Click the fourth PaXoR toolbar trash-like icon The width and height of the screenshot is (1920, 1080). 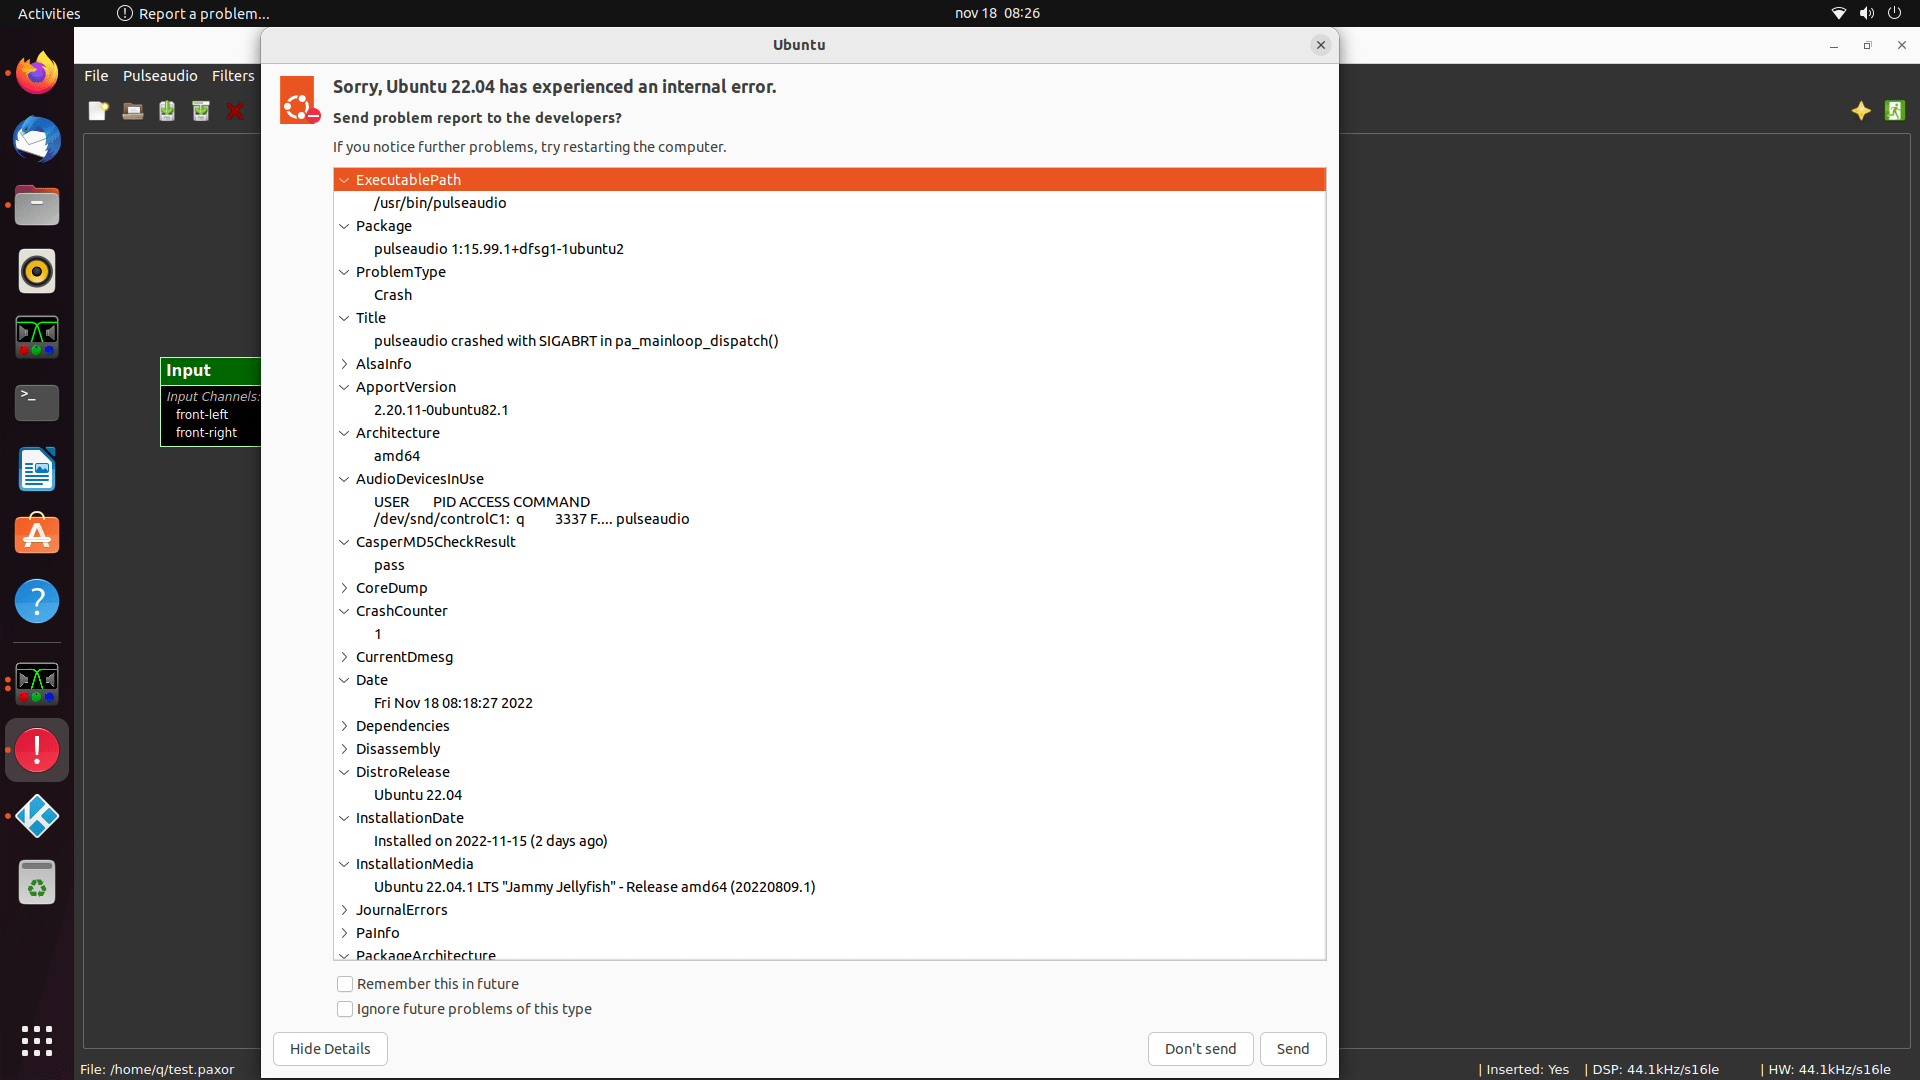tap(201, 111)
